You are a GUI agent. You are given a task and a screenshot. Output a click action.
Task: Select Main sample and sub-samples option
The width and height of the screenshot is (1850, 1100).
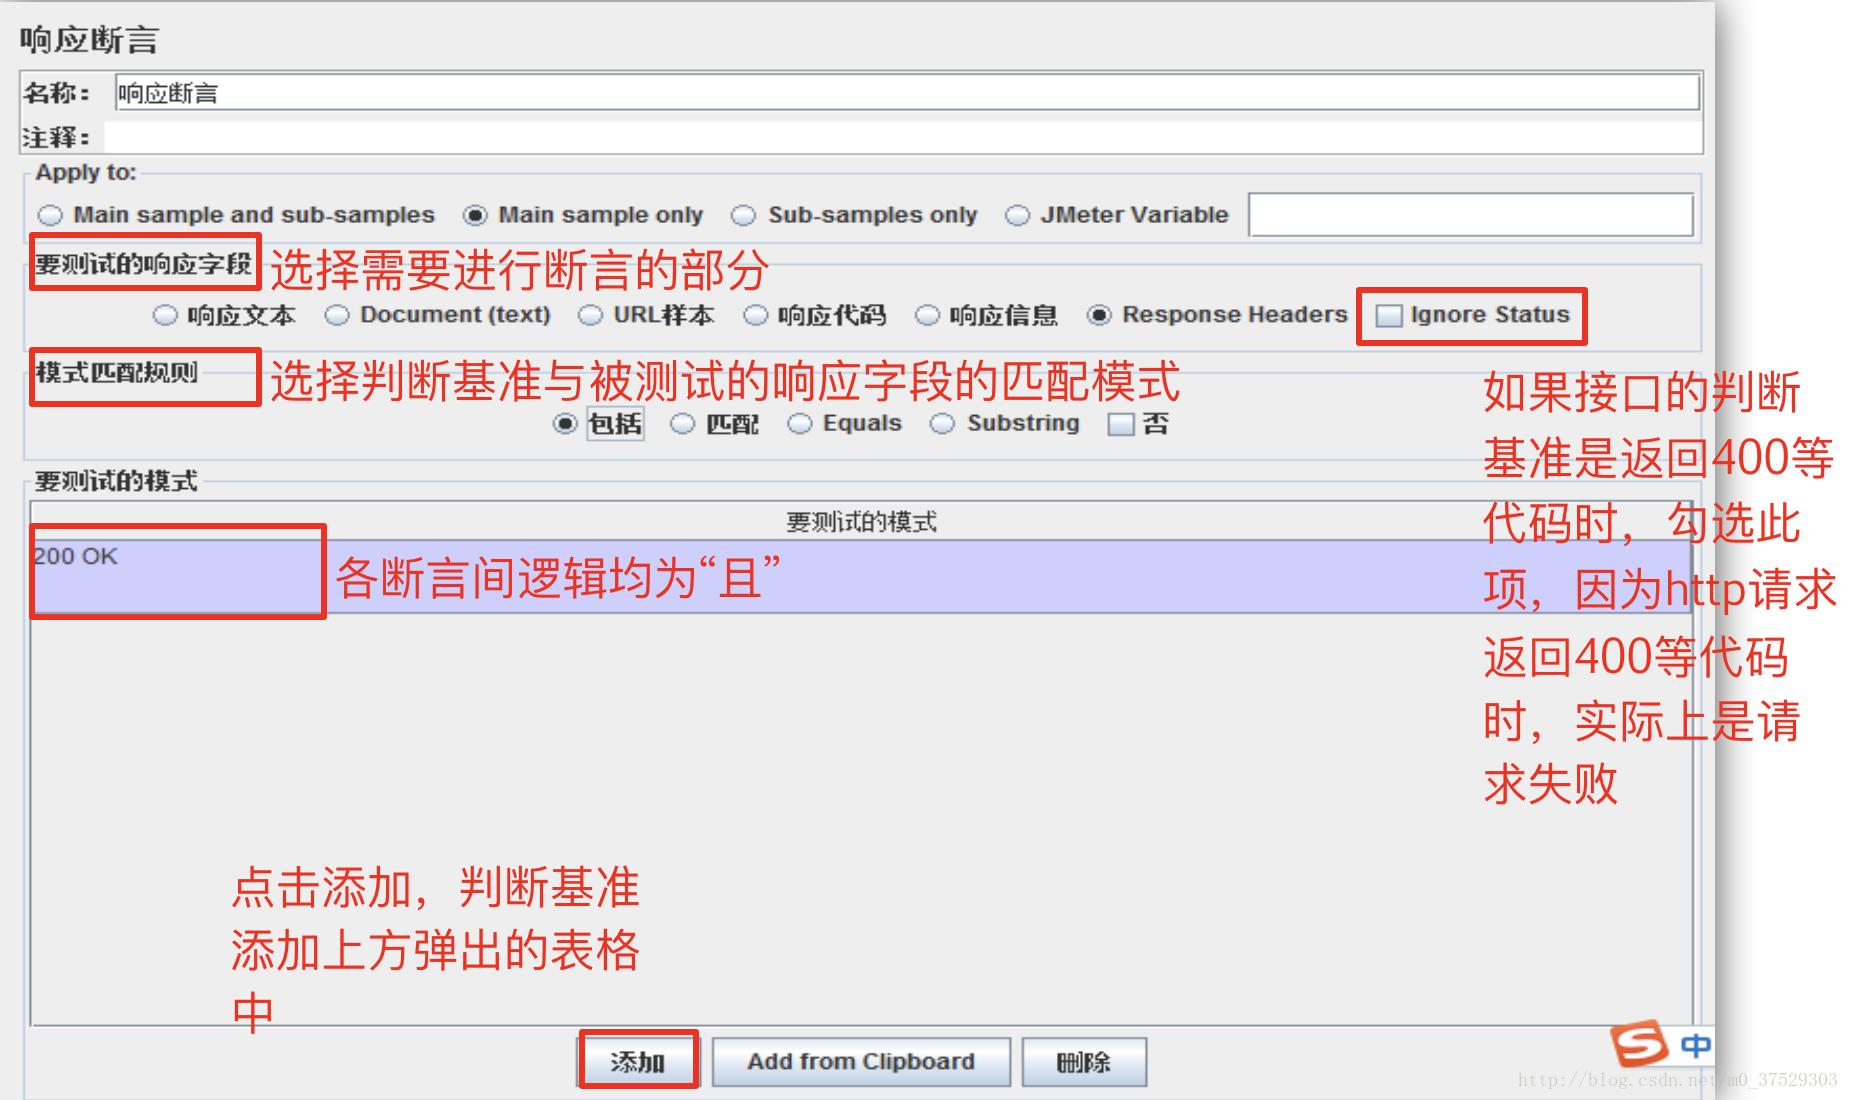tap(47, 214)
